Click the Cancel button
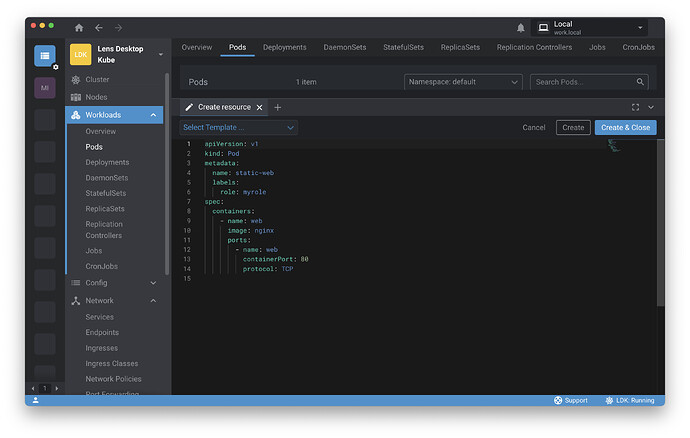This screenshot has width=690, height=438. click(x=534, y=127)
